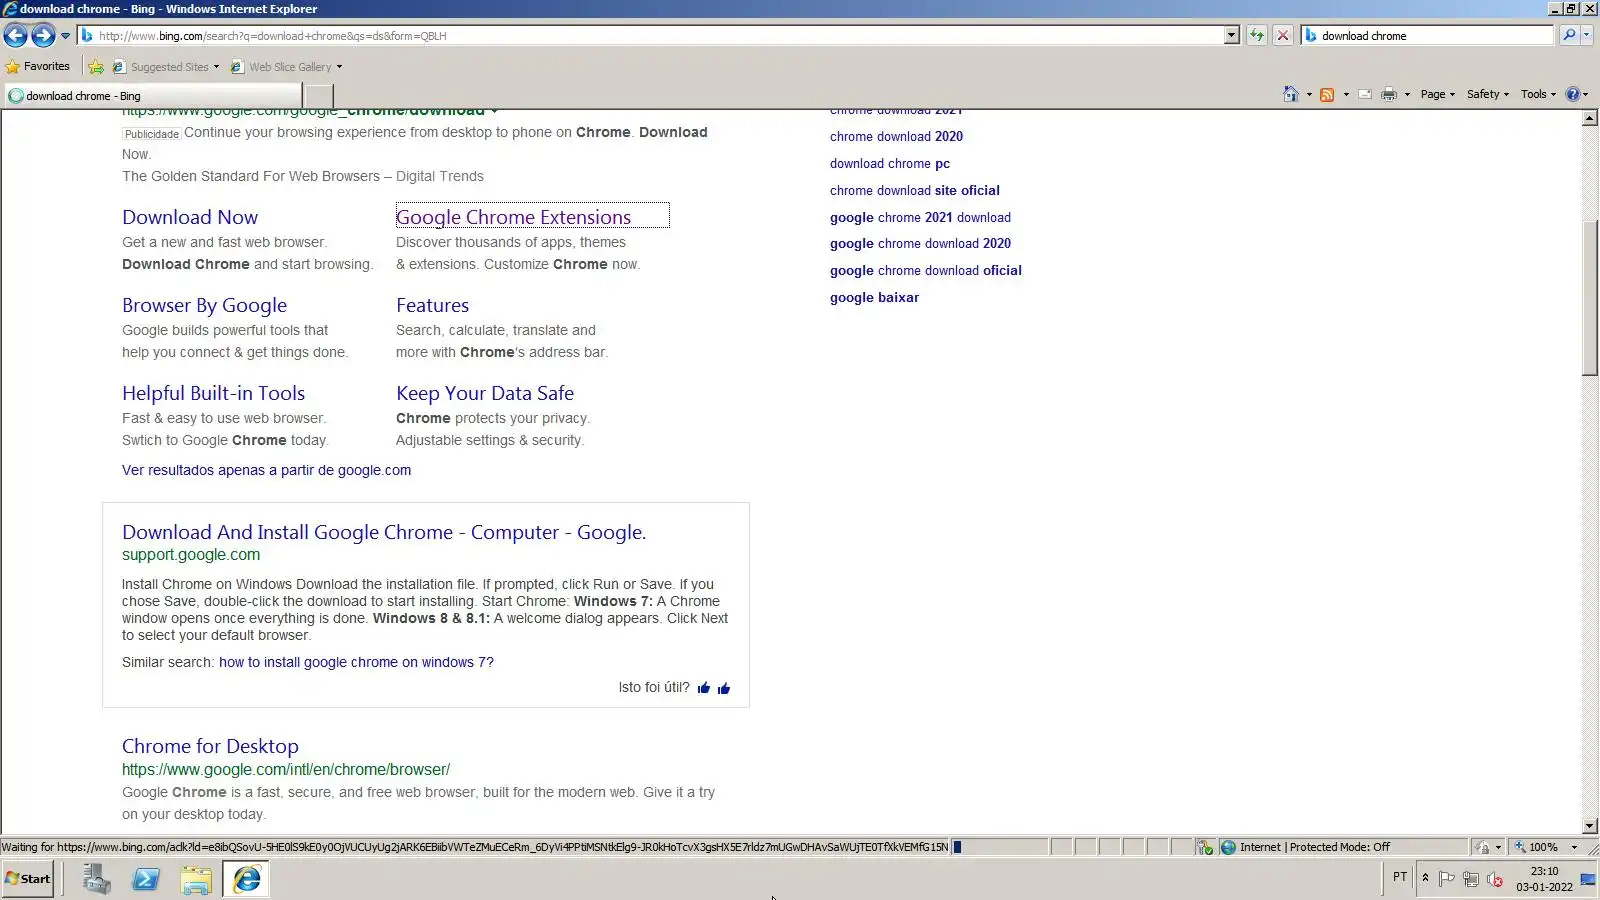This screenshot has height=900, width=1600.
Task: Select the 'download chrome - Bing' tab
Action: tap(152, 96)
